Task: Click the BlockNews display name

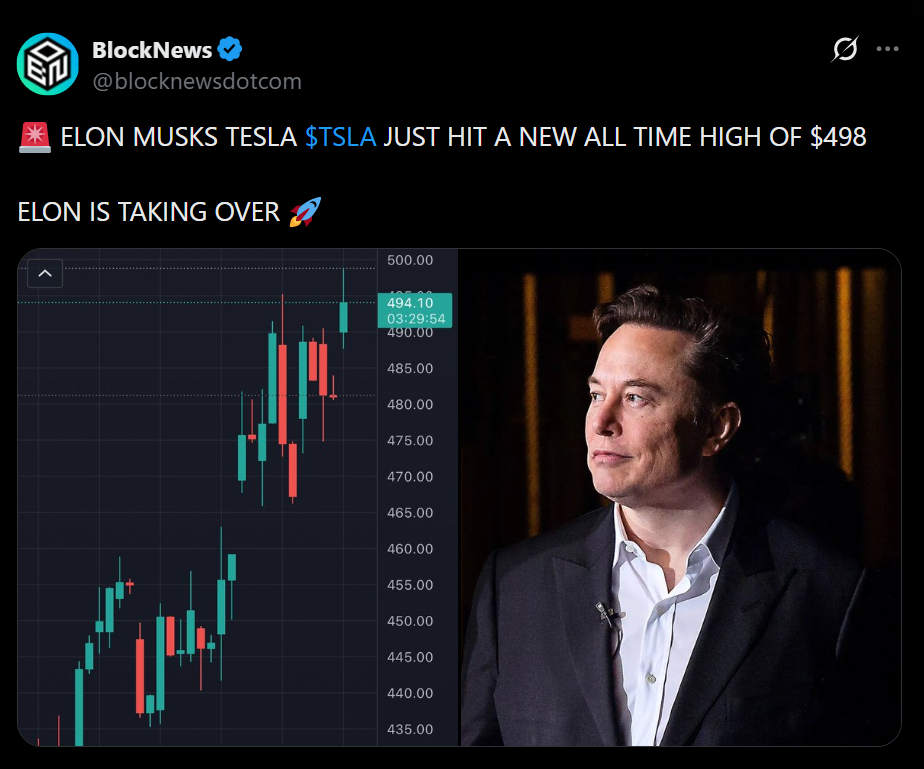Action: point(152,49)
